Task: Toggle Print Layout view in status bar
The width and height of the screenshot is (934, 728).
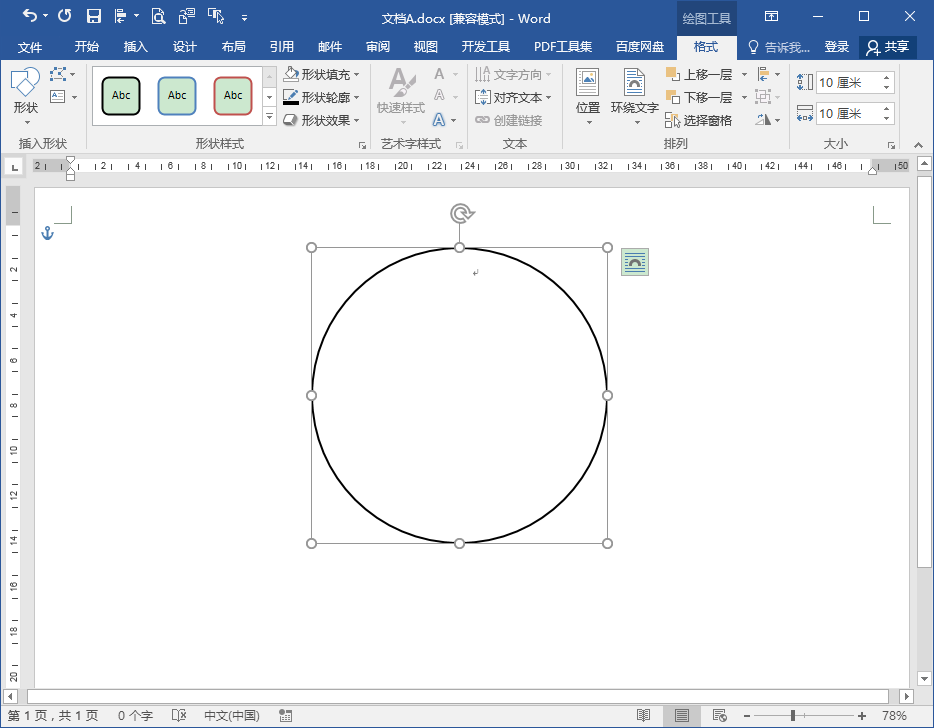Action: pyautogui.click(x=682, y=716)
